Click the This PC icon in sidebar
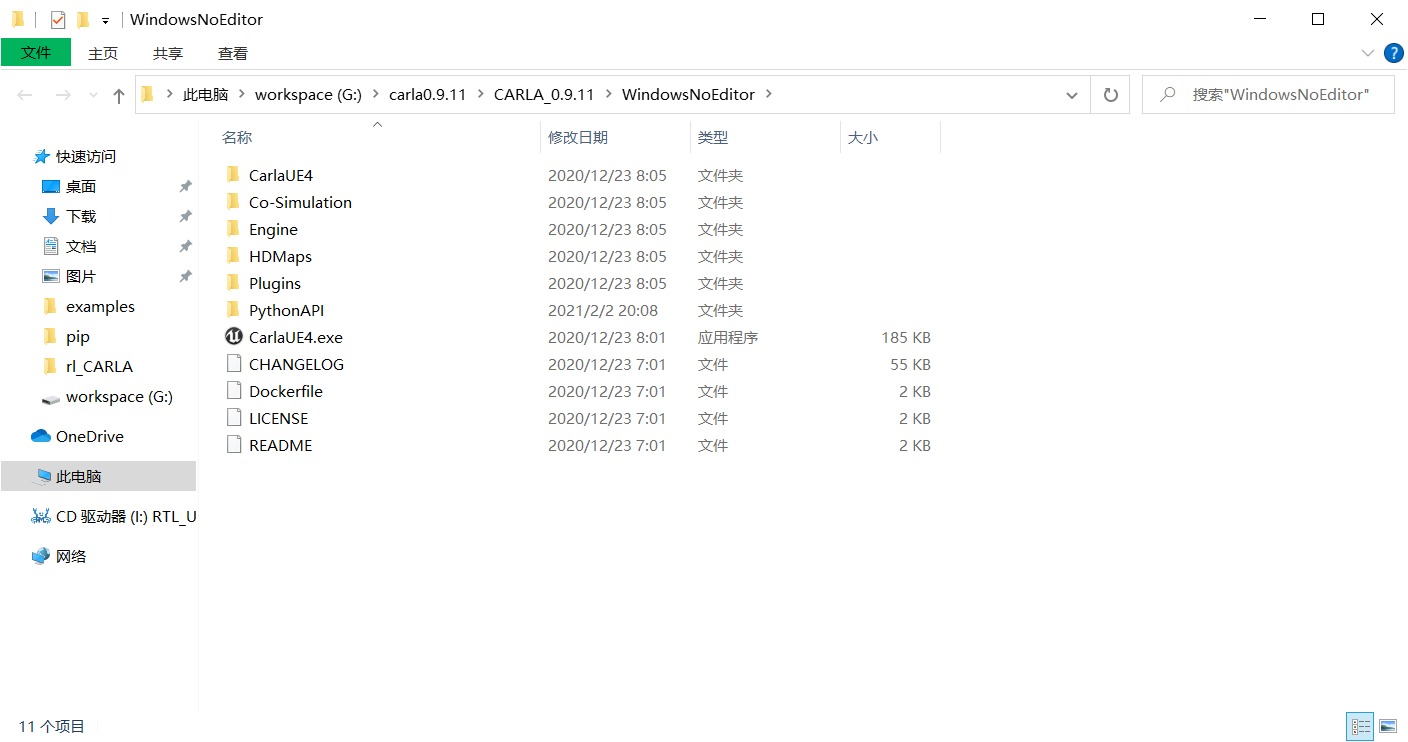The width and height of the screenshot is (1408, 742). click(43, 477)
